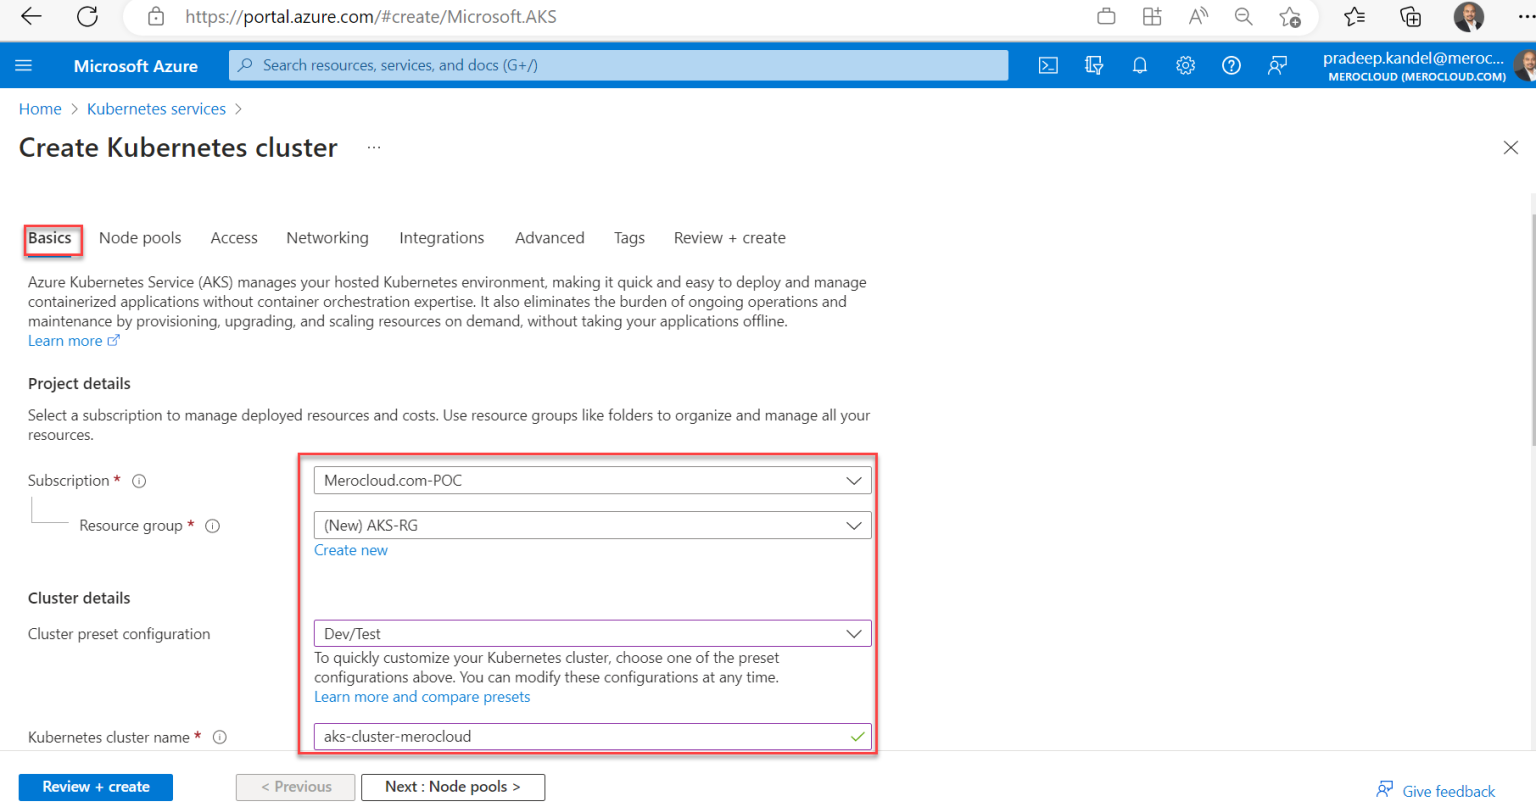This screenshot has height=807, width=1536.
Task: Open the browser Favorites list
Action: (x=1353, y=17)
